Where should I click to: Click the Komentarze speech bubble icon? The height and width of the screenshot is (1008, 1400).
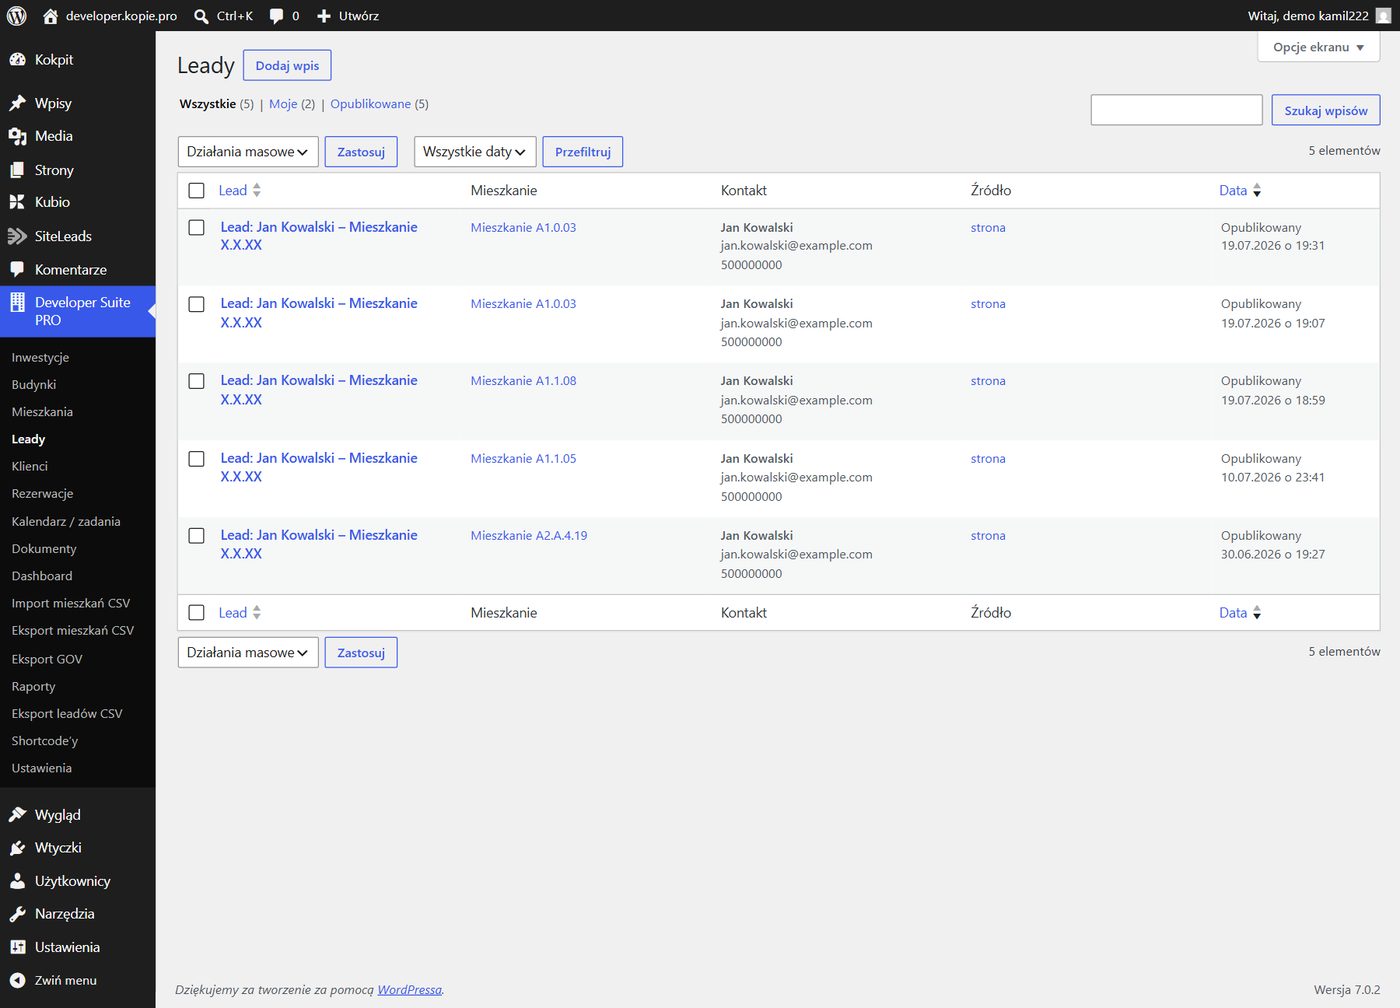[x=17, y=269]
